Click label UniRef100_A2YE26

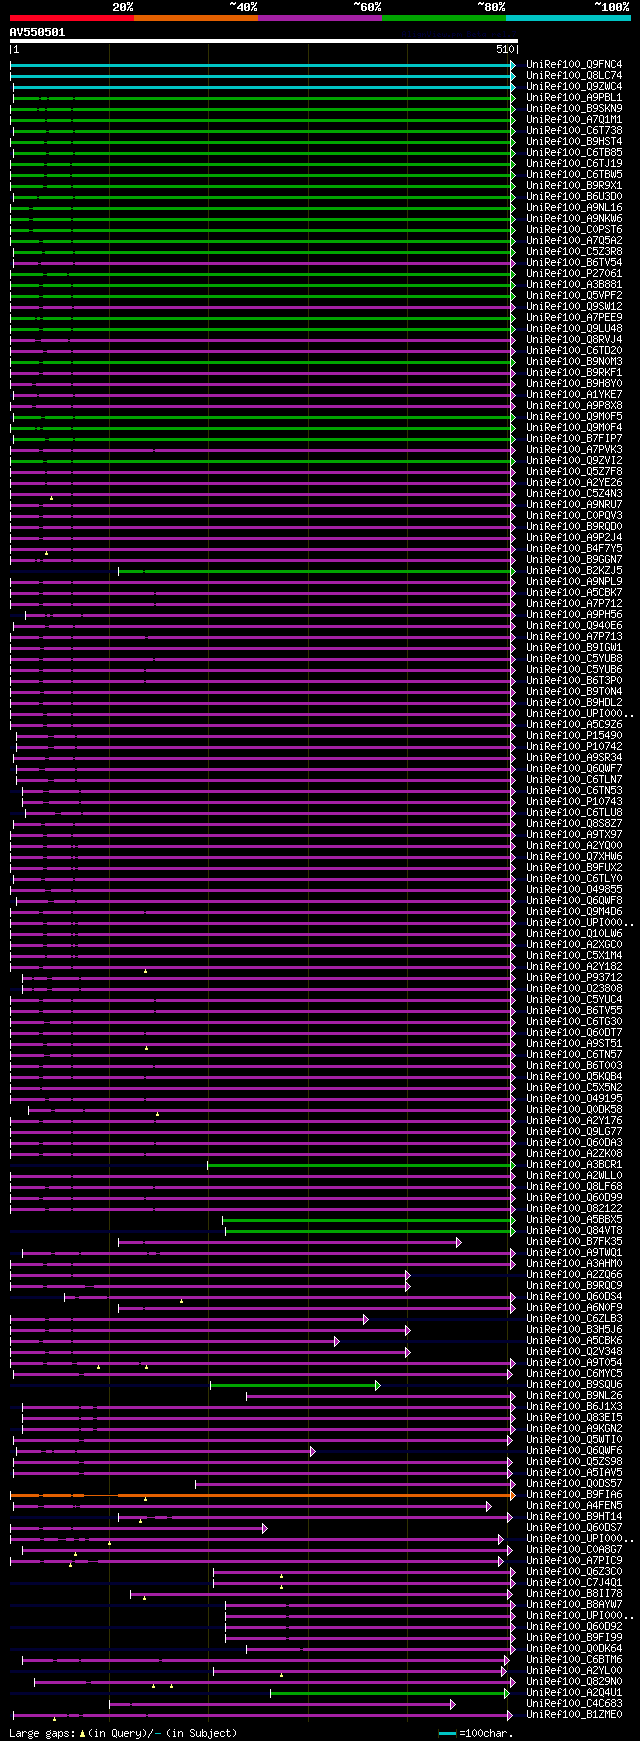click(574, 483)
